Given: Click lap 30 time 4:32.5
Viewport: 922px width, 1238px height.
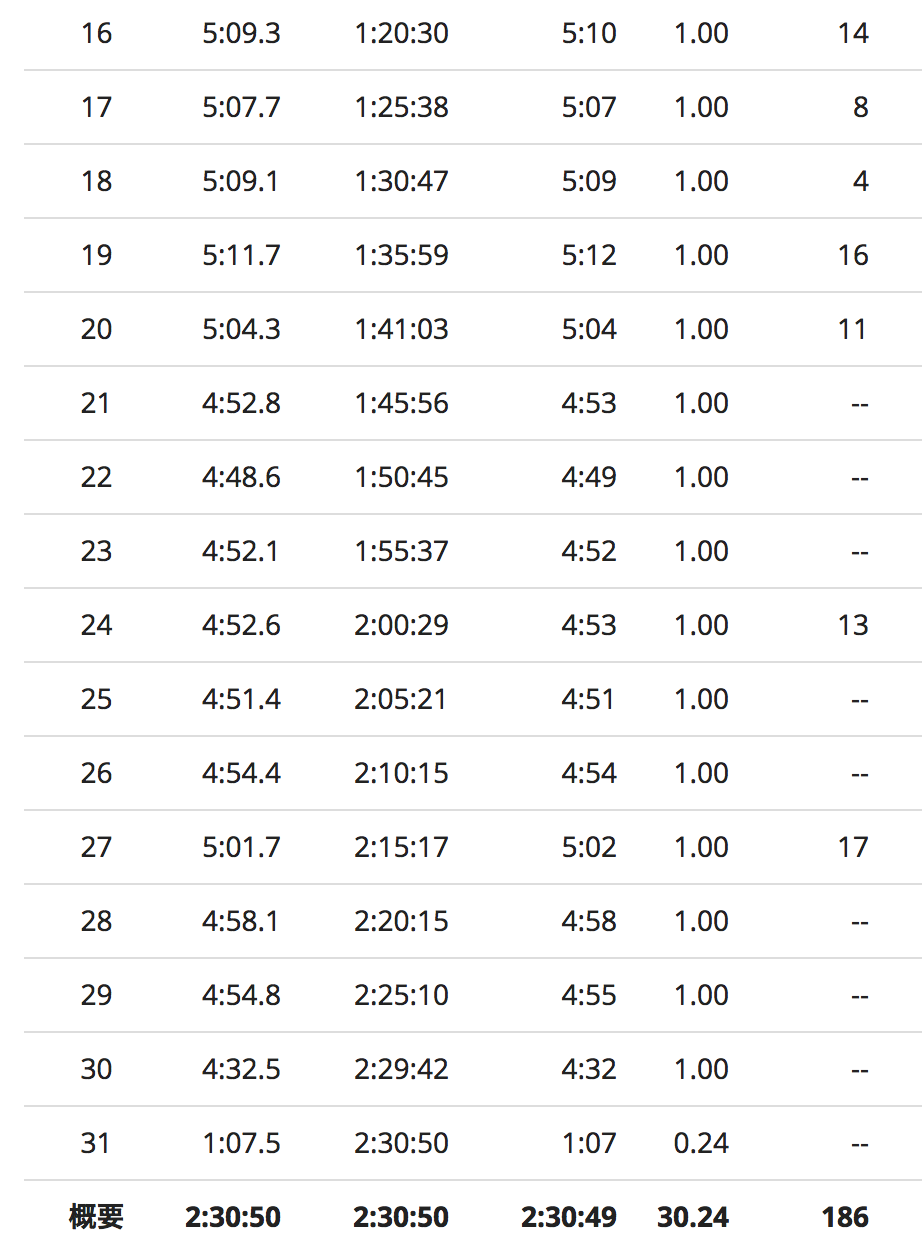Looking at the screenshot, I should (x=241, y=1069).
